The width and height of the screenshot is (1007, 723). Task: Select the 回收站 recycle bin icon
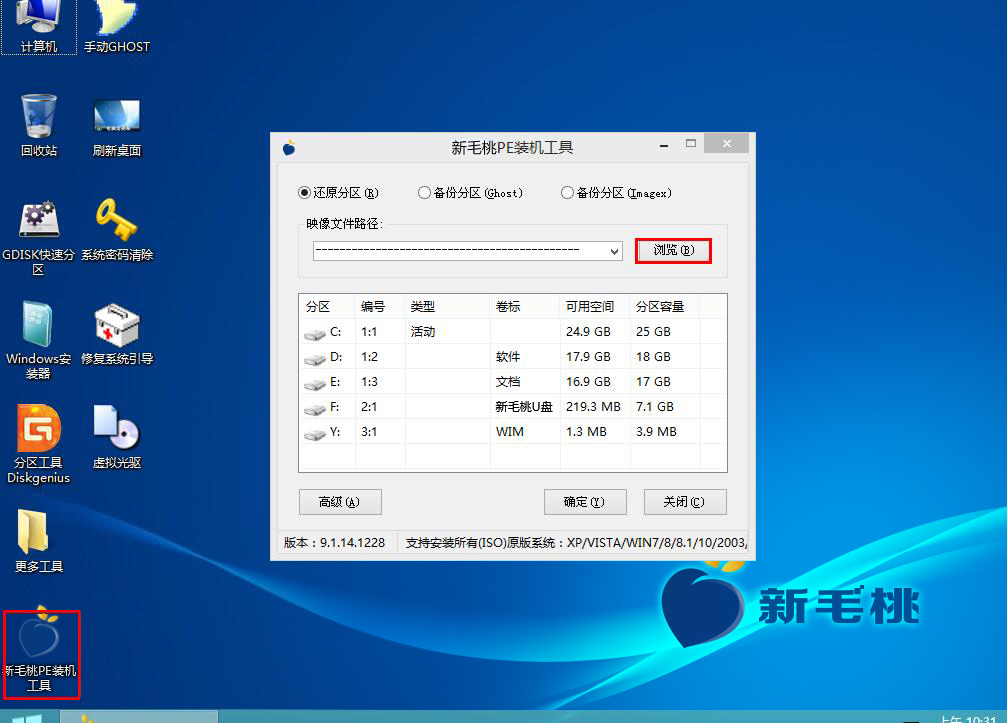click(39, 125)
